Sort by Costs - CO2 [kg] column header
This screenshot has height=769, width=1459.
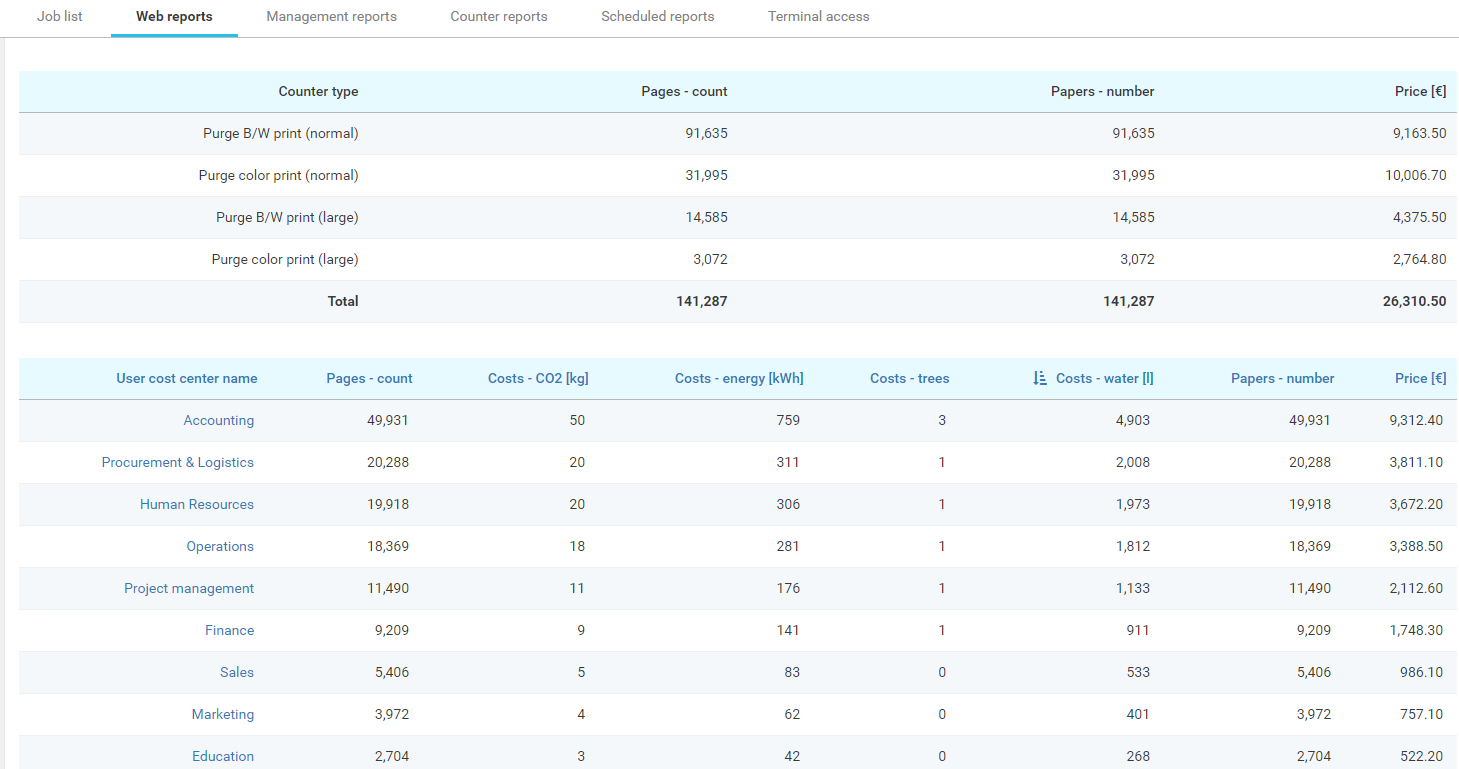click(x=537, y=379)
